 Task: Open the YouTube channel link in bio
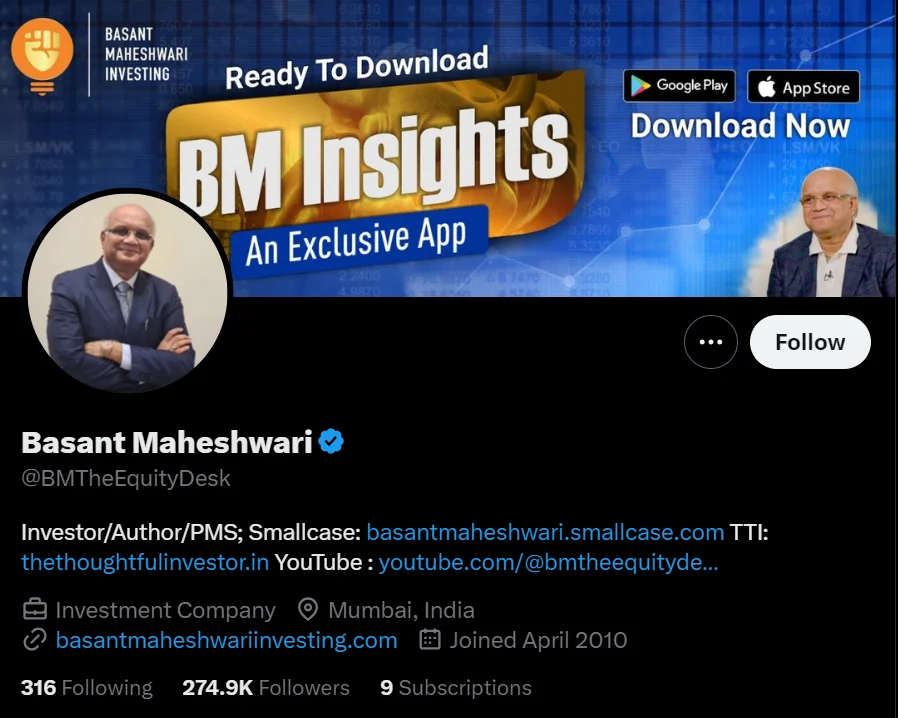point(548,562)
